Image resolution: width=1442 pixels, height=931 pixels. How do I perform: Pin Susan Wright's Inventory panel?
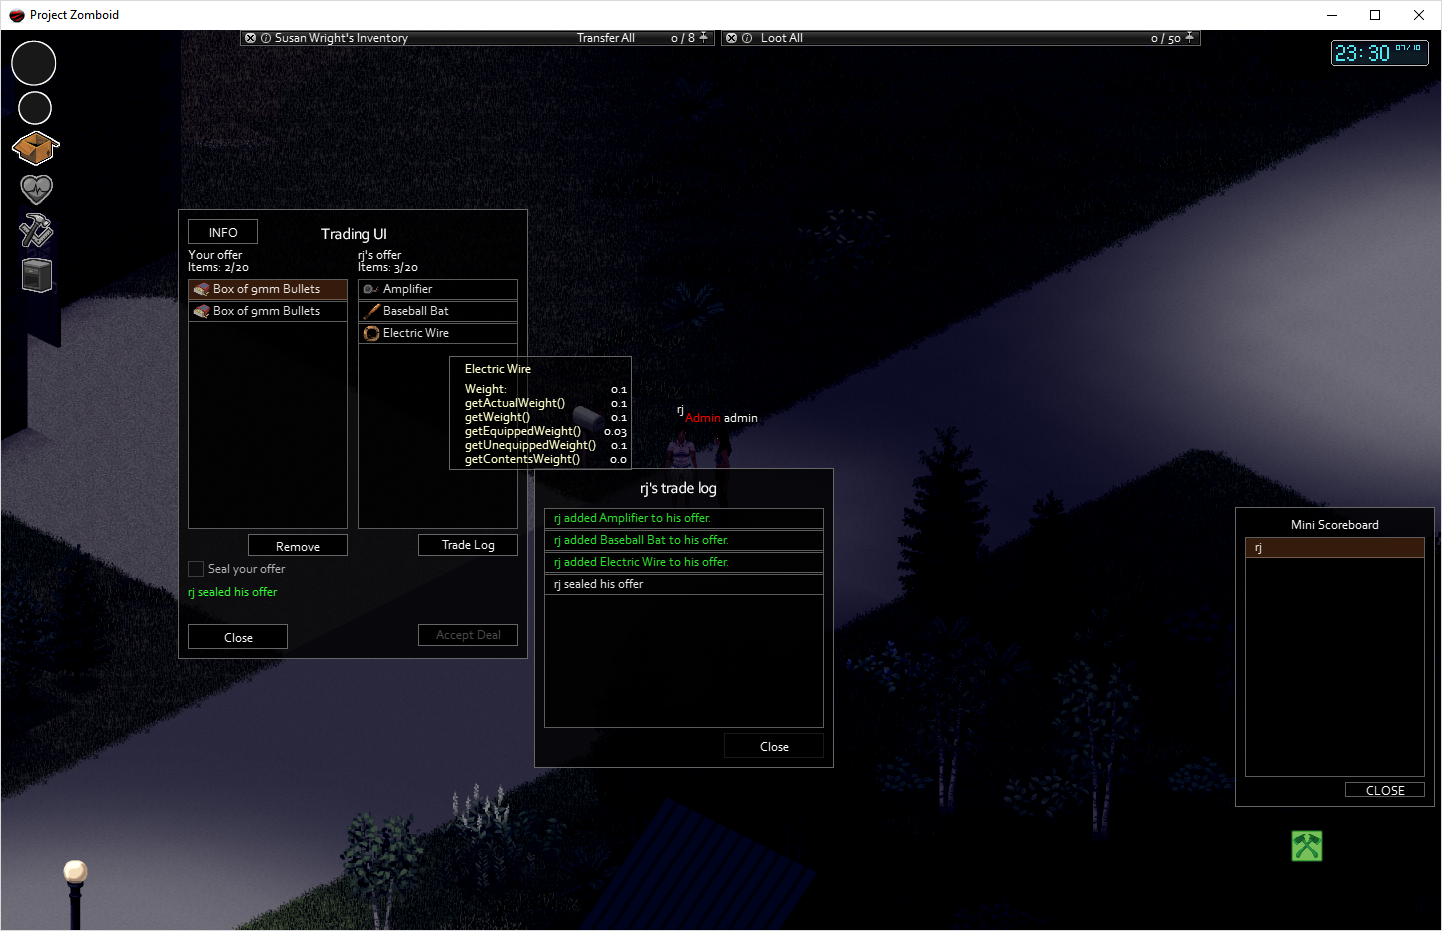[x=704, y=37]
